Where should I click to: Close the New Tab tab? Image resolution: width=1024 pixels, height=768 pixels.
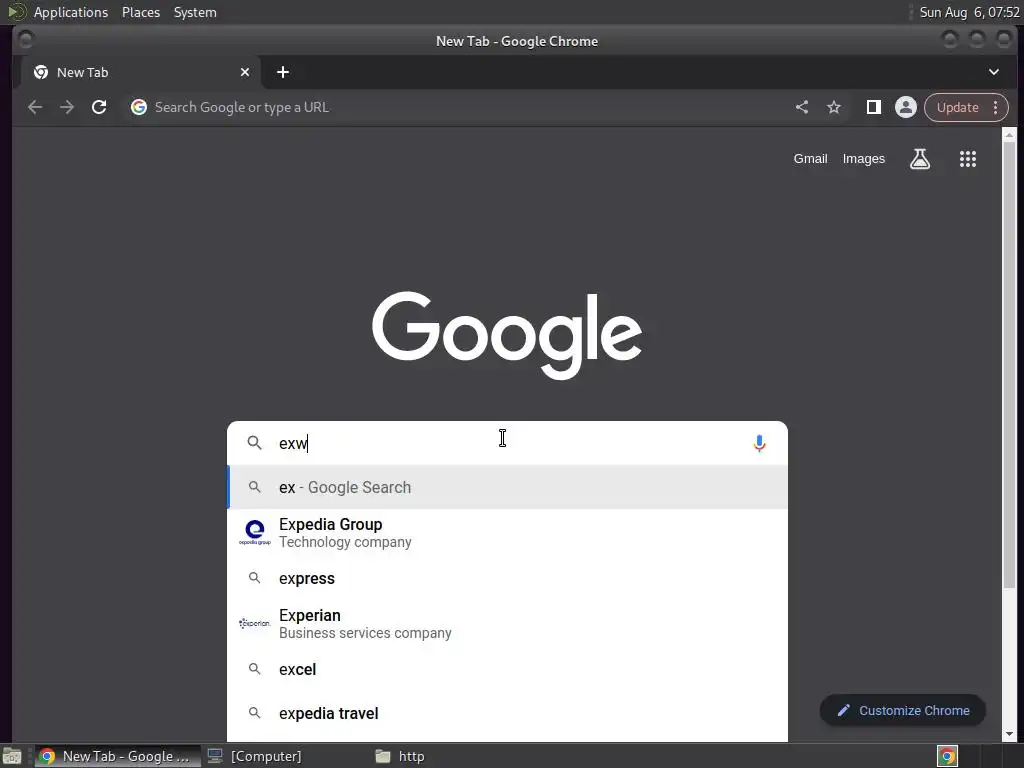pos(245,72)
